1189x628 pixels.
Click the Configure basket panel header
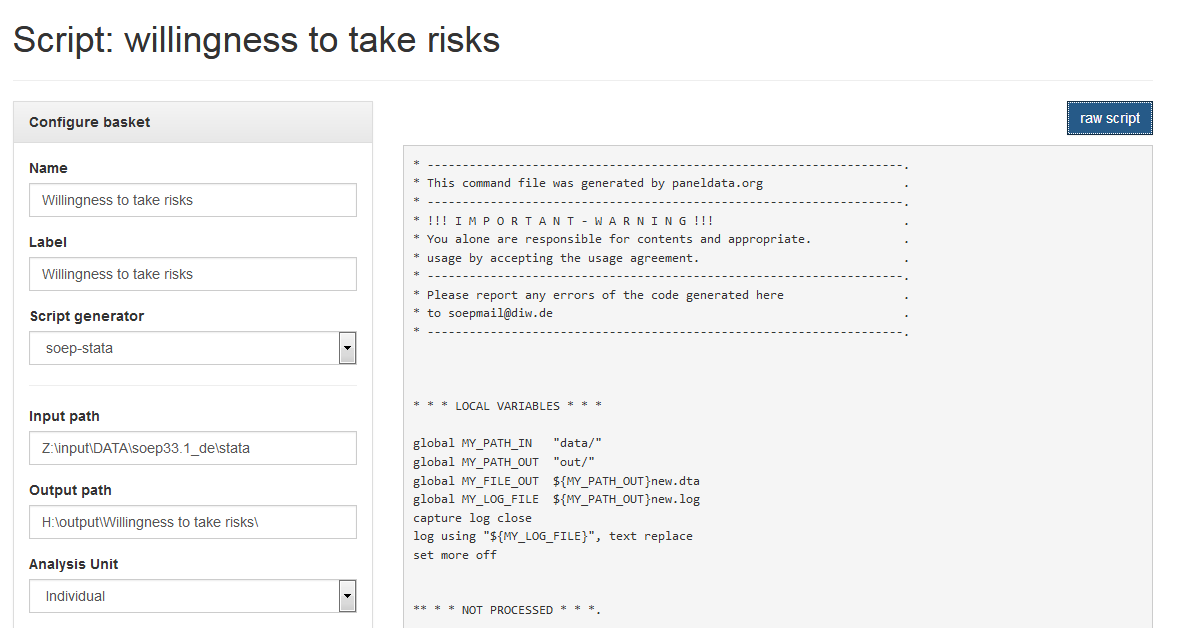[x=193, y=122]
